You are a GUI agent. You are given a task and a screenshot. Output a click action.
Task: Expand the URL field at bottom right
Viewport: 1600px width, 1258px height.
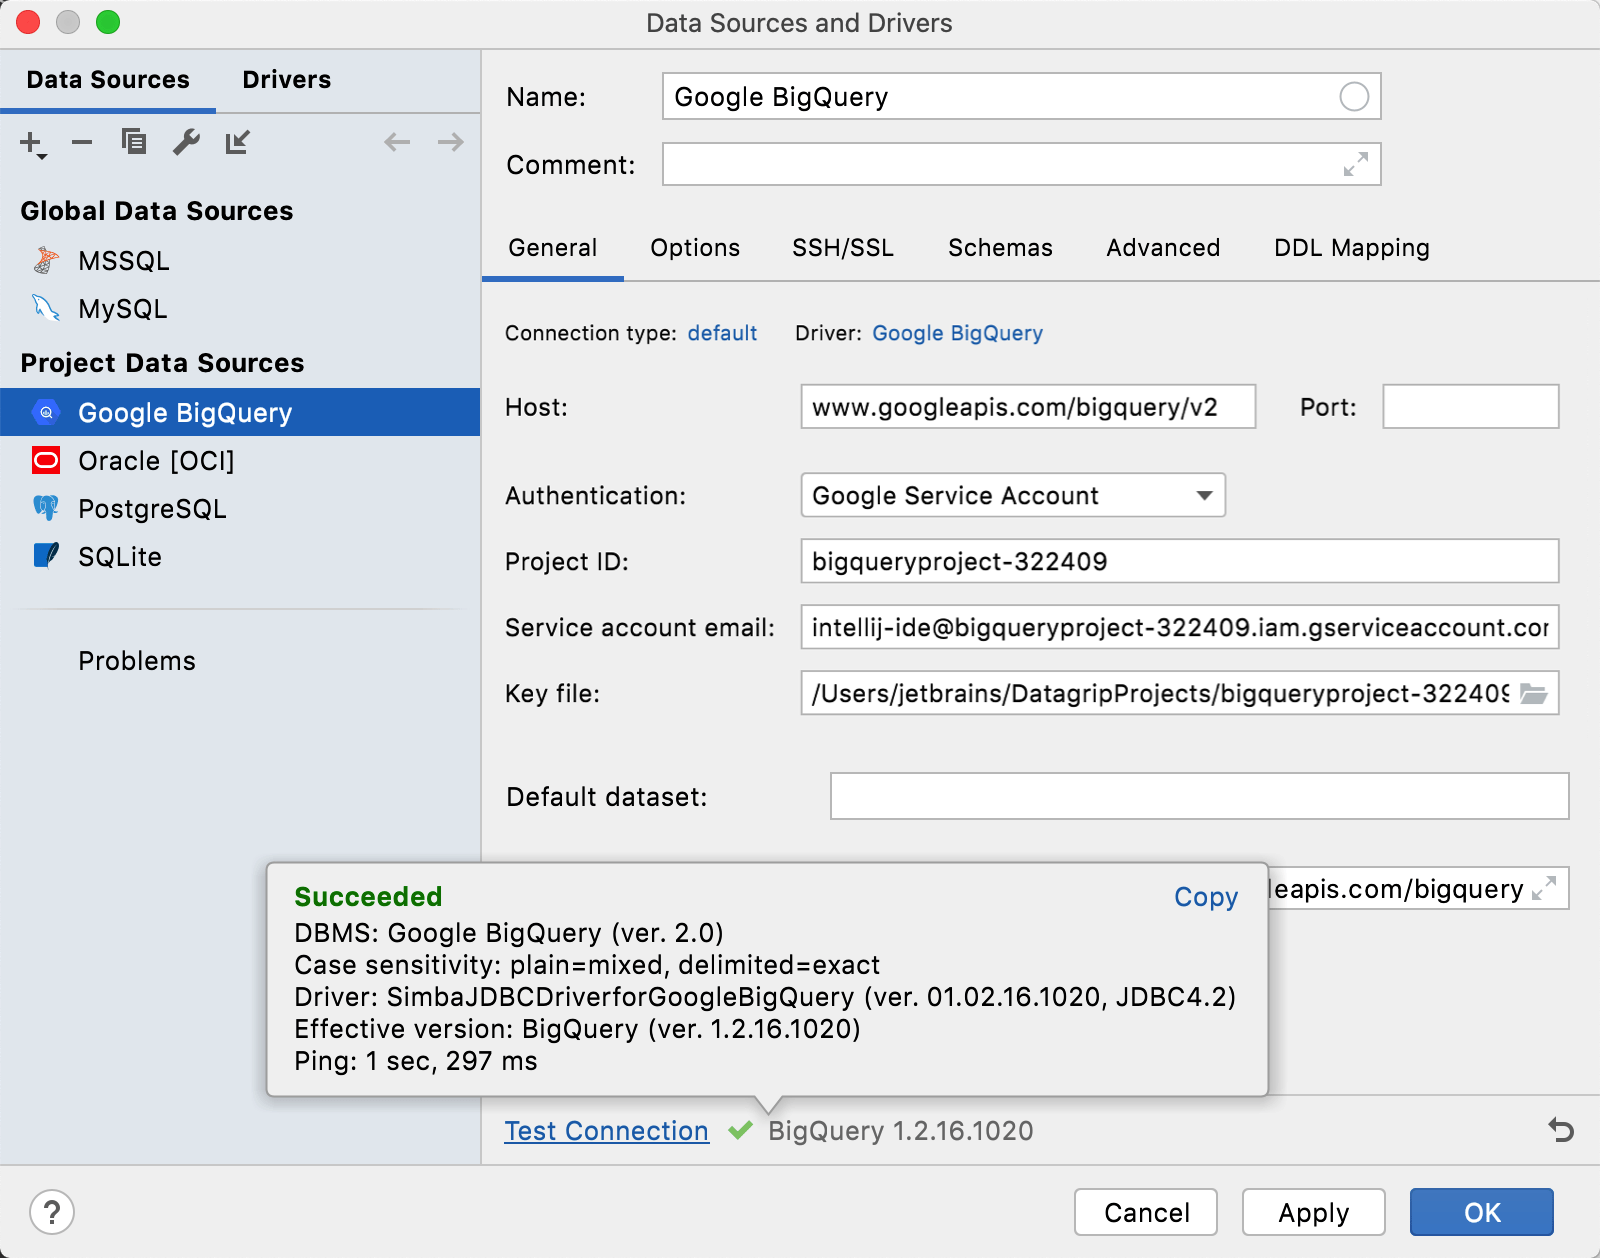(x=1543, y=888)
